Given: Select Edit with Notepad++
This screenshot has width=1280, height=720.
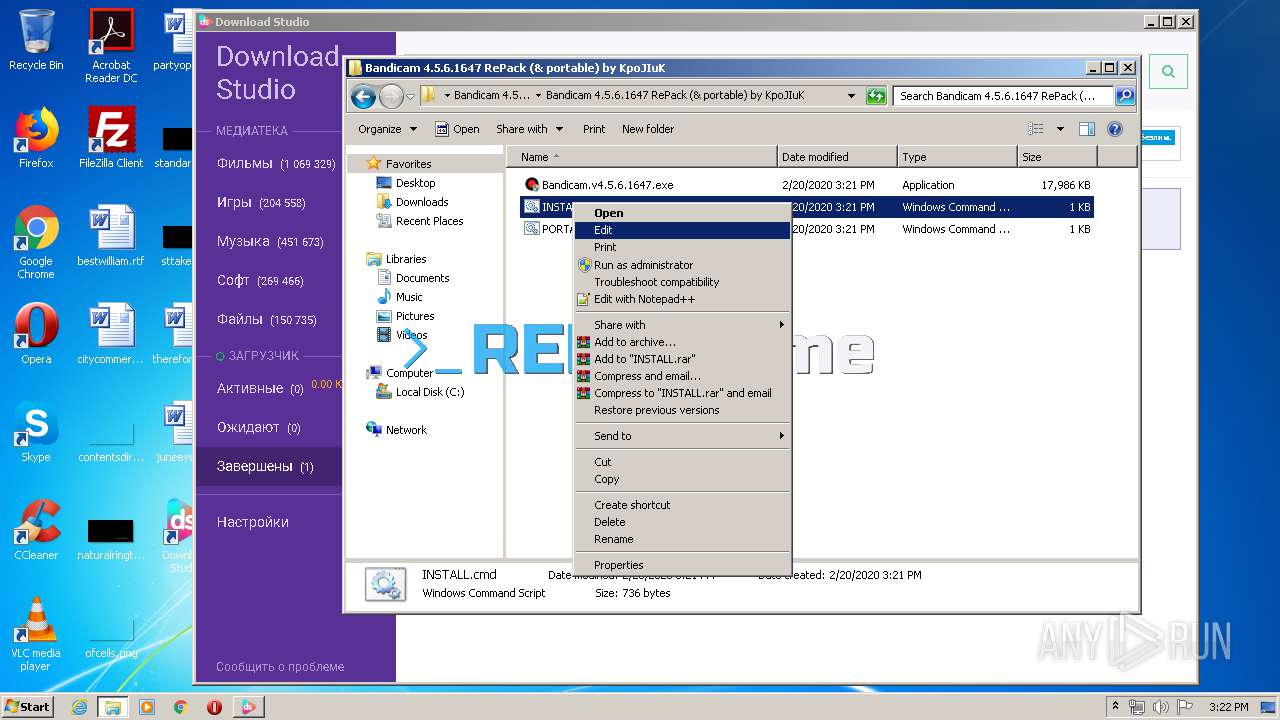Looking at the screenshot, I should [x=683, y=299].
